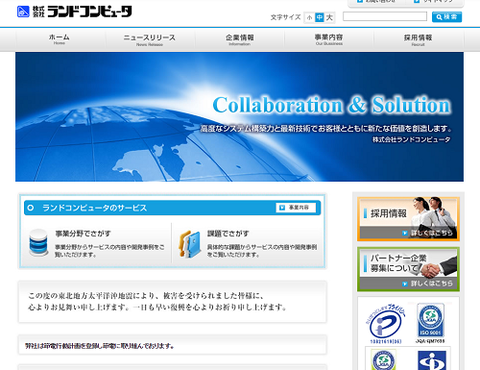This screenshot has width=480, height=370.
Task: Click the top-right header utility link
Action: [434, 2]
